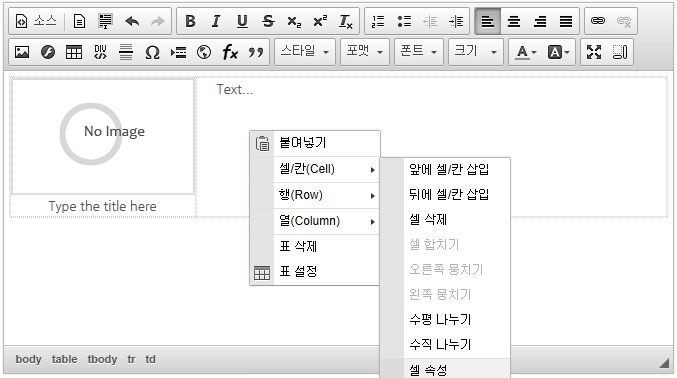Open the 폰트 dropdown
677x378 pixels.
click(419, 52)
